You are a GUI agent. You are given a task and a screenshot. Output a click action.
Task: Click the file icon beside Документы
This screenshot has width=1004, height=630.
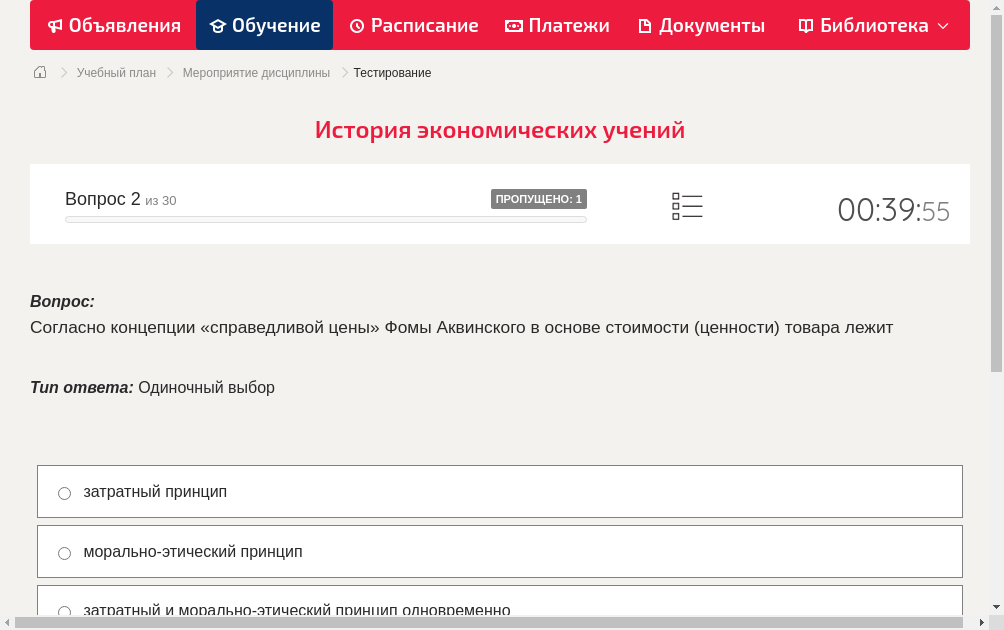coord(645,26)
